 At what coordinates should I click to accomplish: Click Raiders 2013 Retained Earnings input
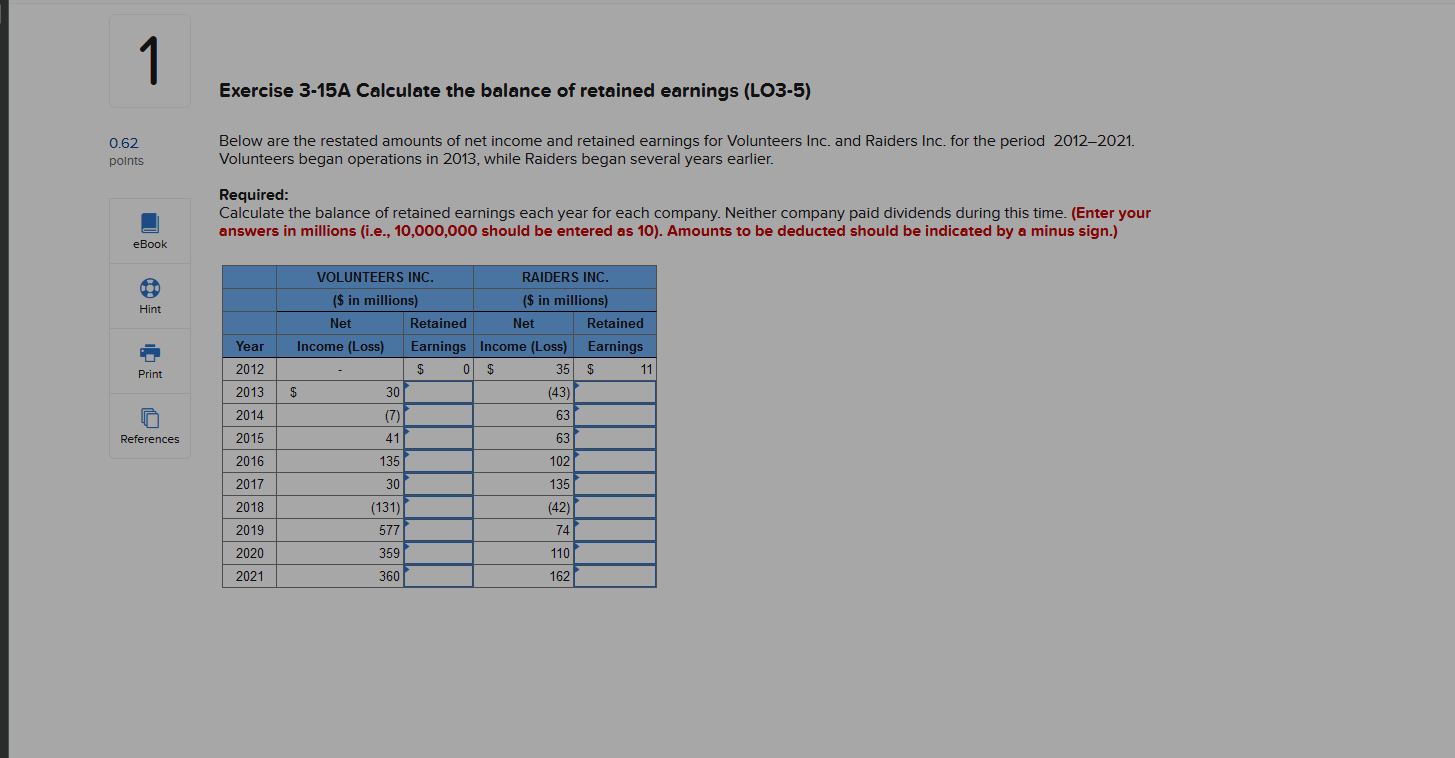click(615, 392)
